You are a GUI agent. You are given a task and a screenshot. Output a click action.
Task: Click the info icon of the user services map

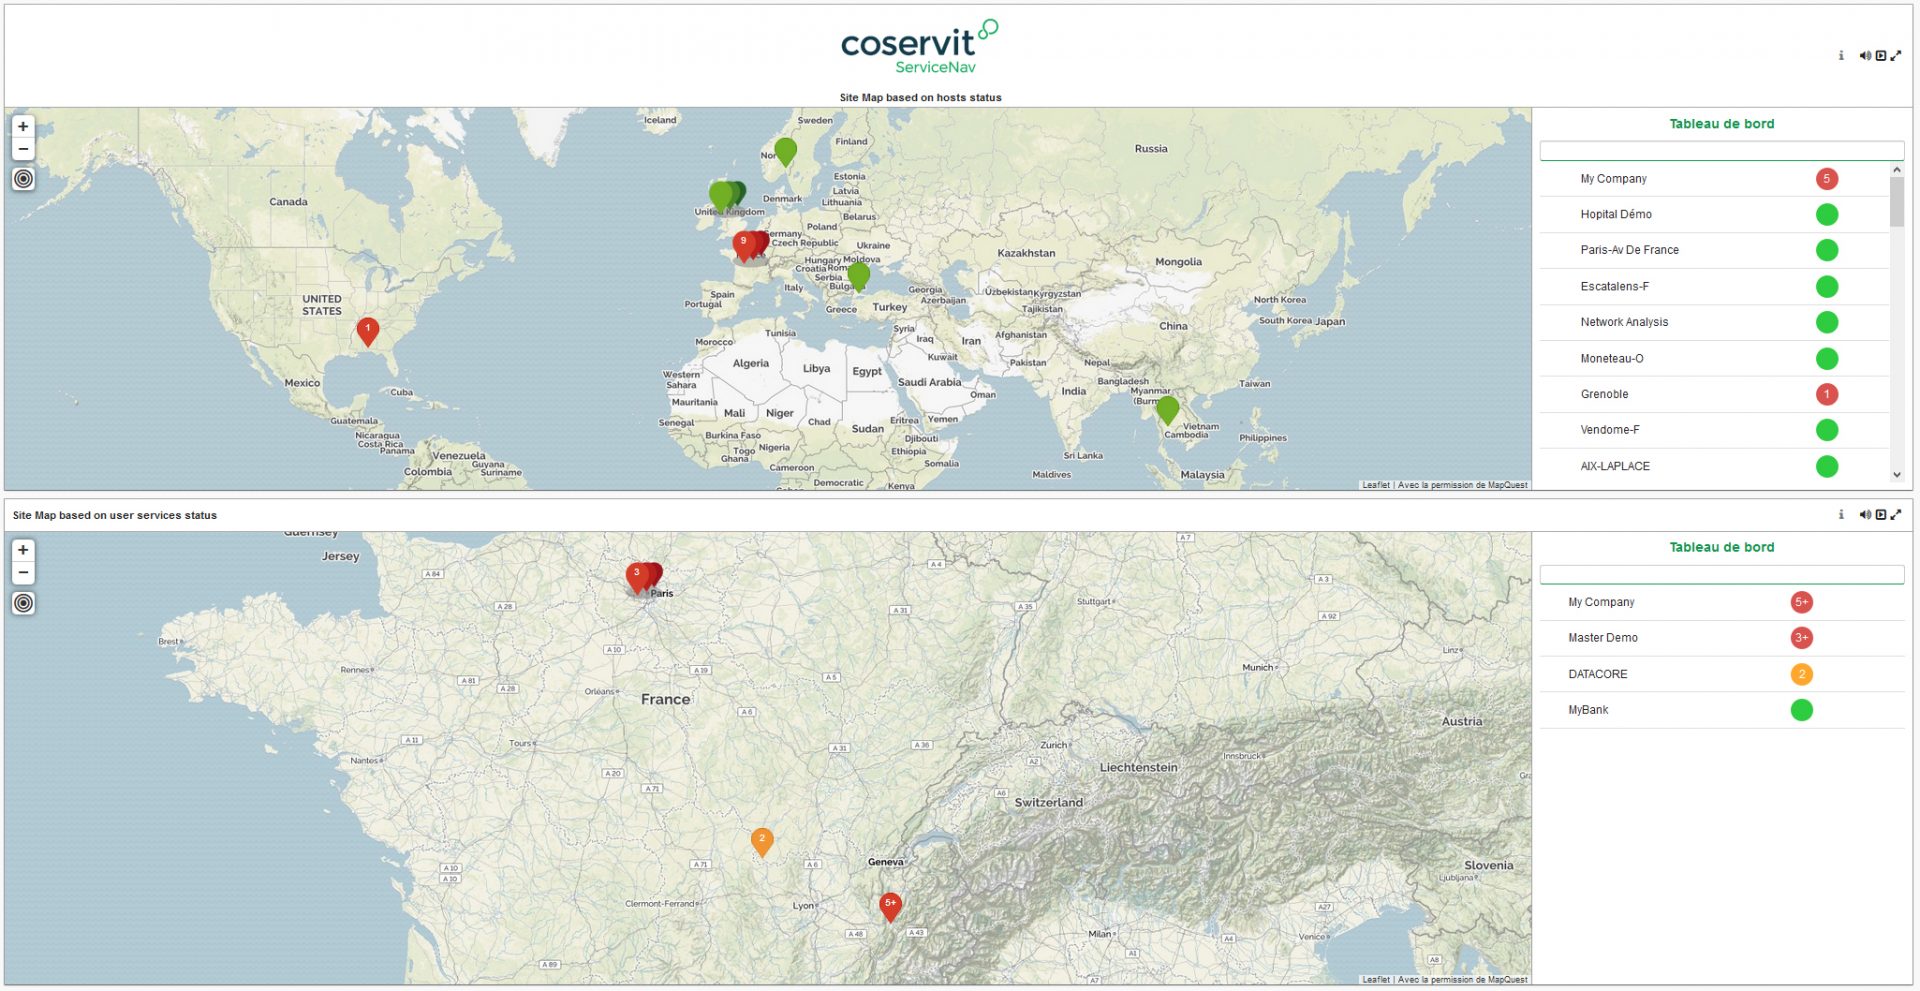[1841, 515]
